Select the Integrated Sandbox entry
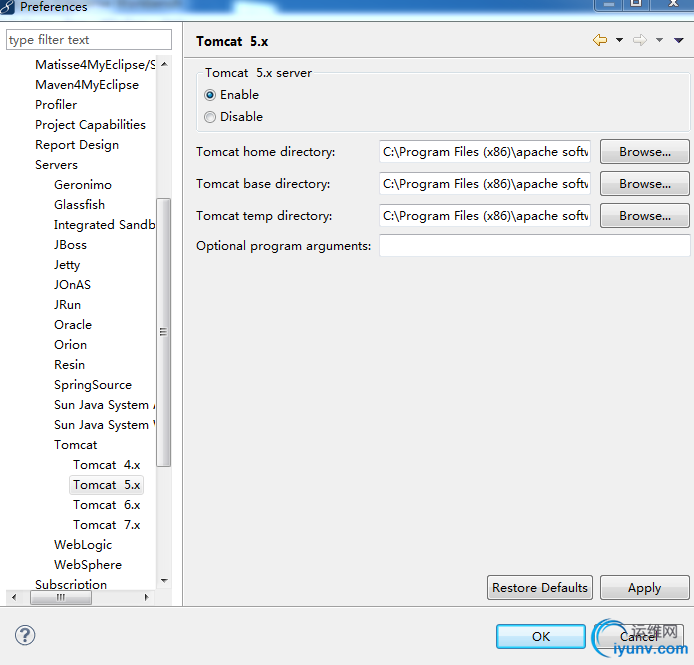 (104, 225)
